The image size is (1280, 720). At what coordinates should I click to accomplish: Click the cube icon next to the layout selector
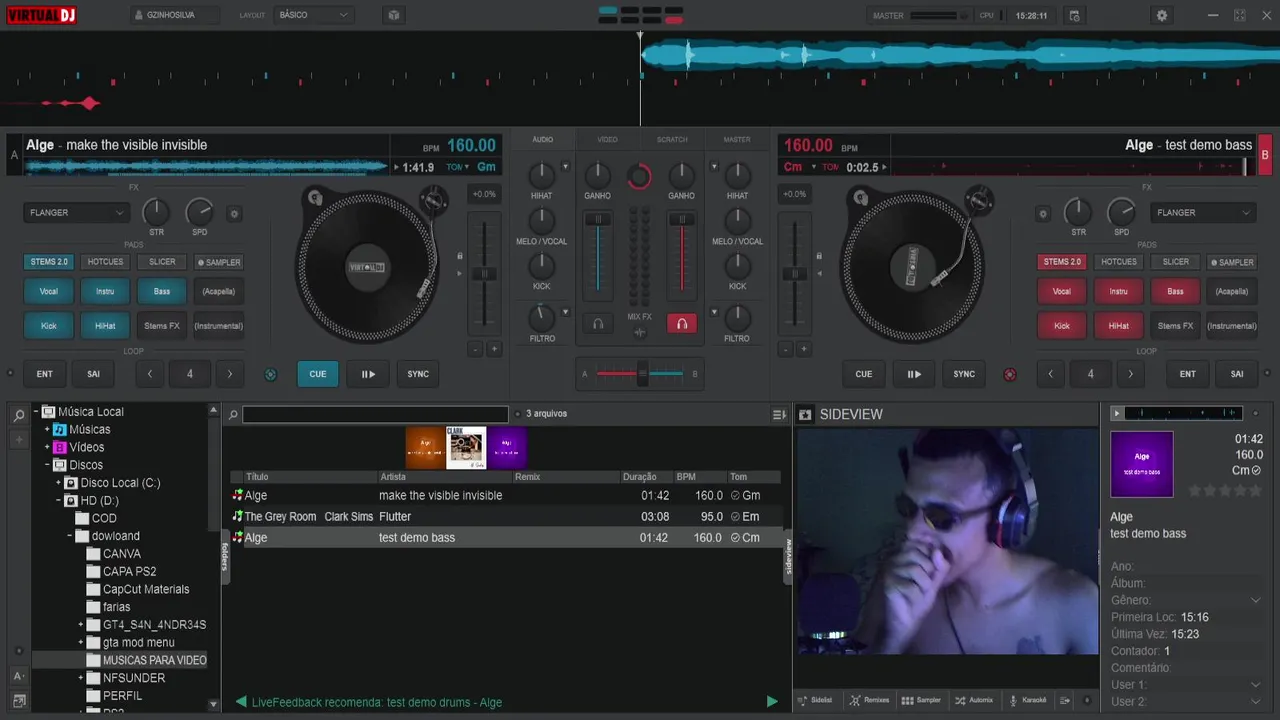(394, 15)
